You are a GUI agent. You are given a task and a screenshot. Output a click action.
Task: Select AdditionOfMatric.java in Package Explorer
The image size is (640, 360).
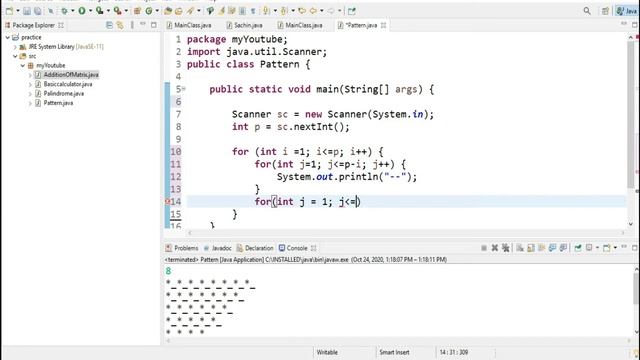(x=71, y=75)
